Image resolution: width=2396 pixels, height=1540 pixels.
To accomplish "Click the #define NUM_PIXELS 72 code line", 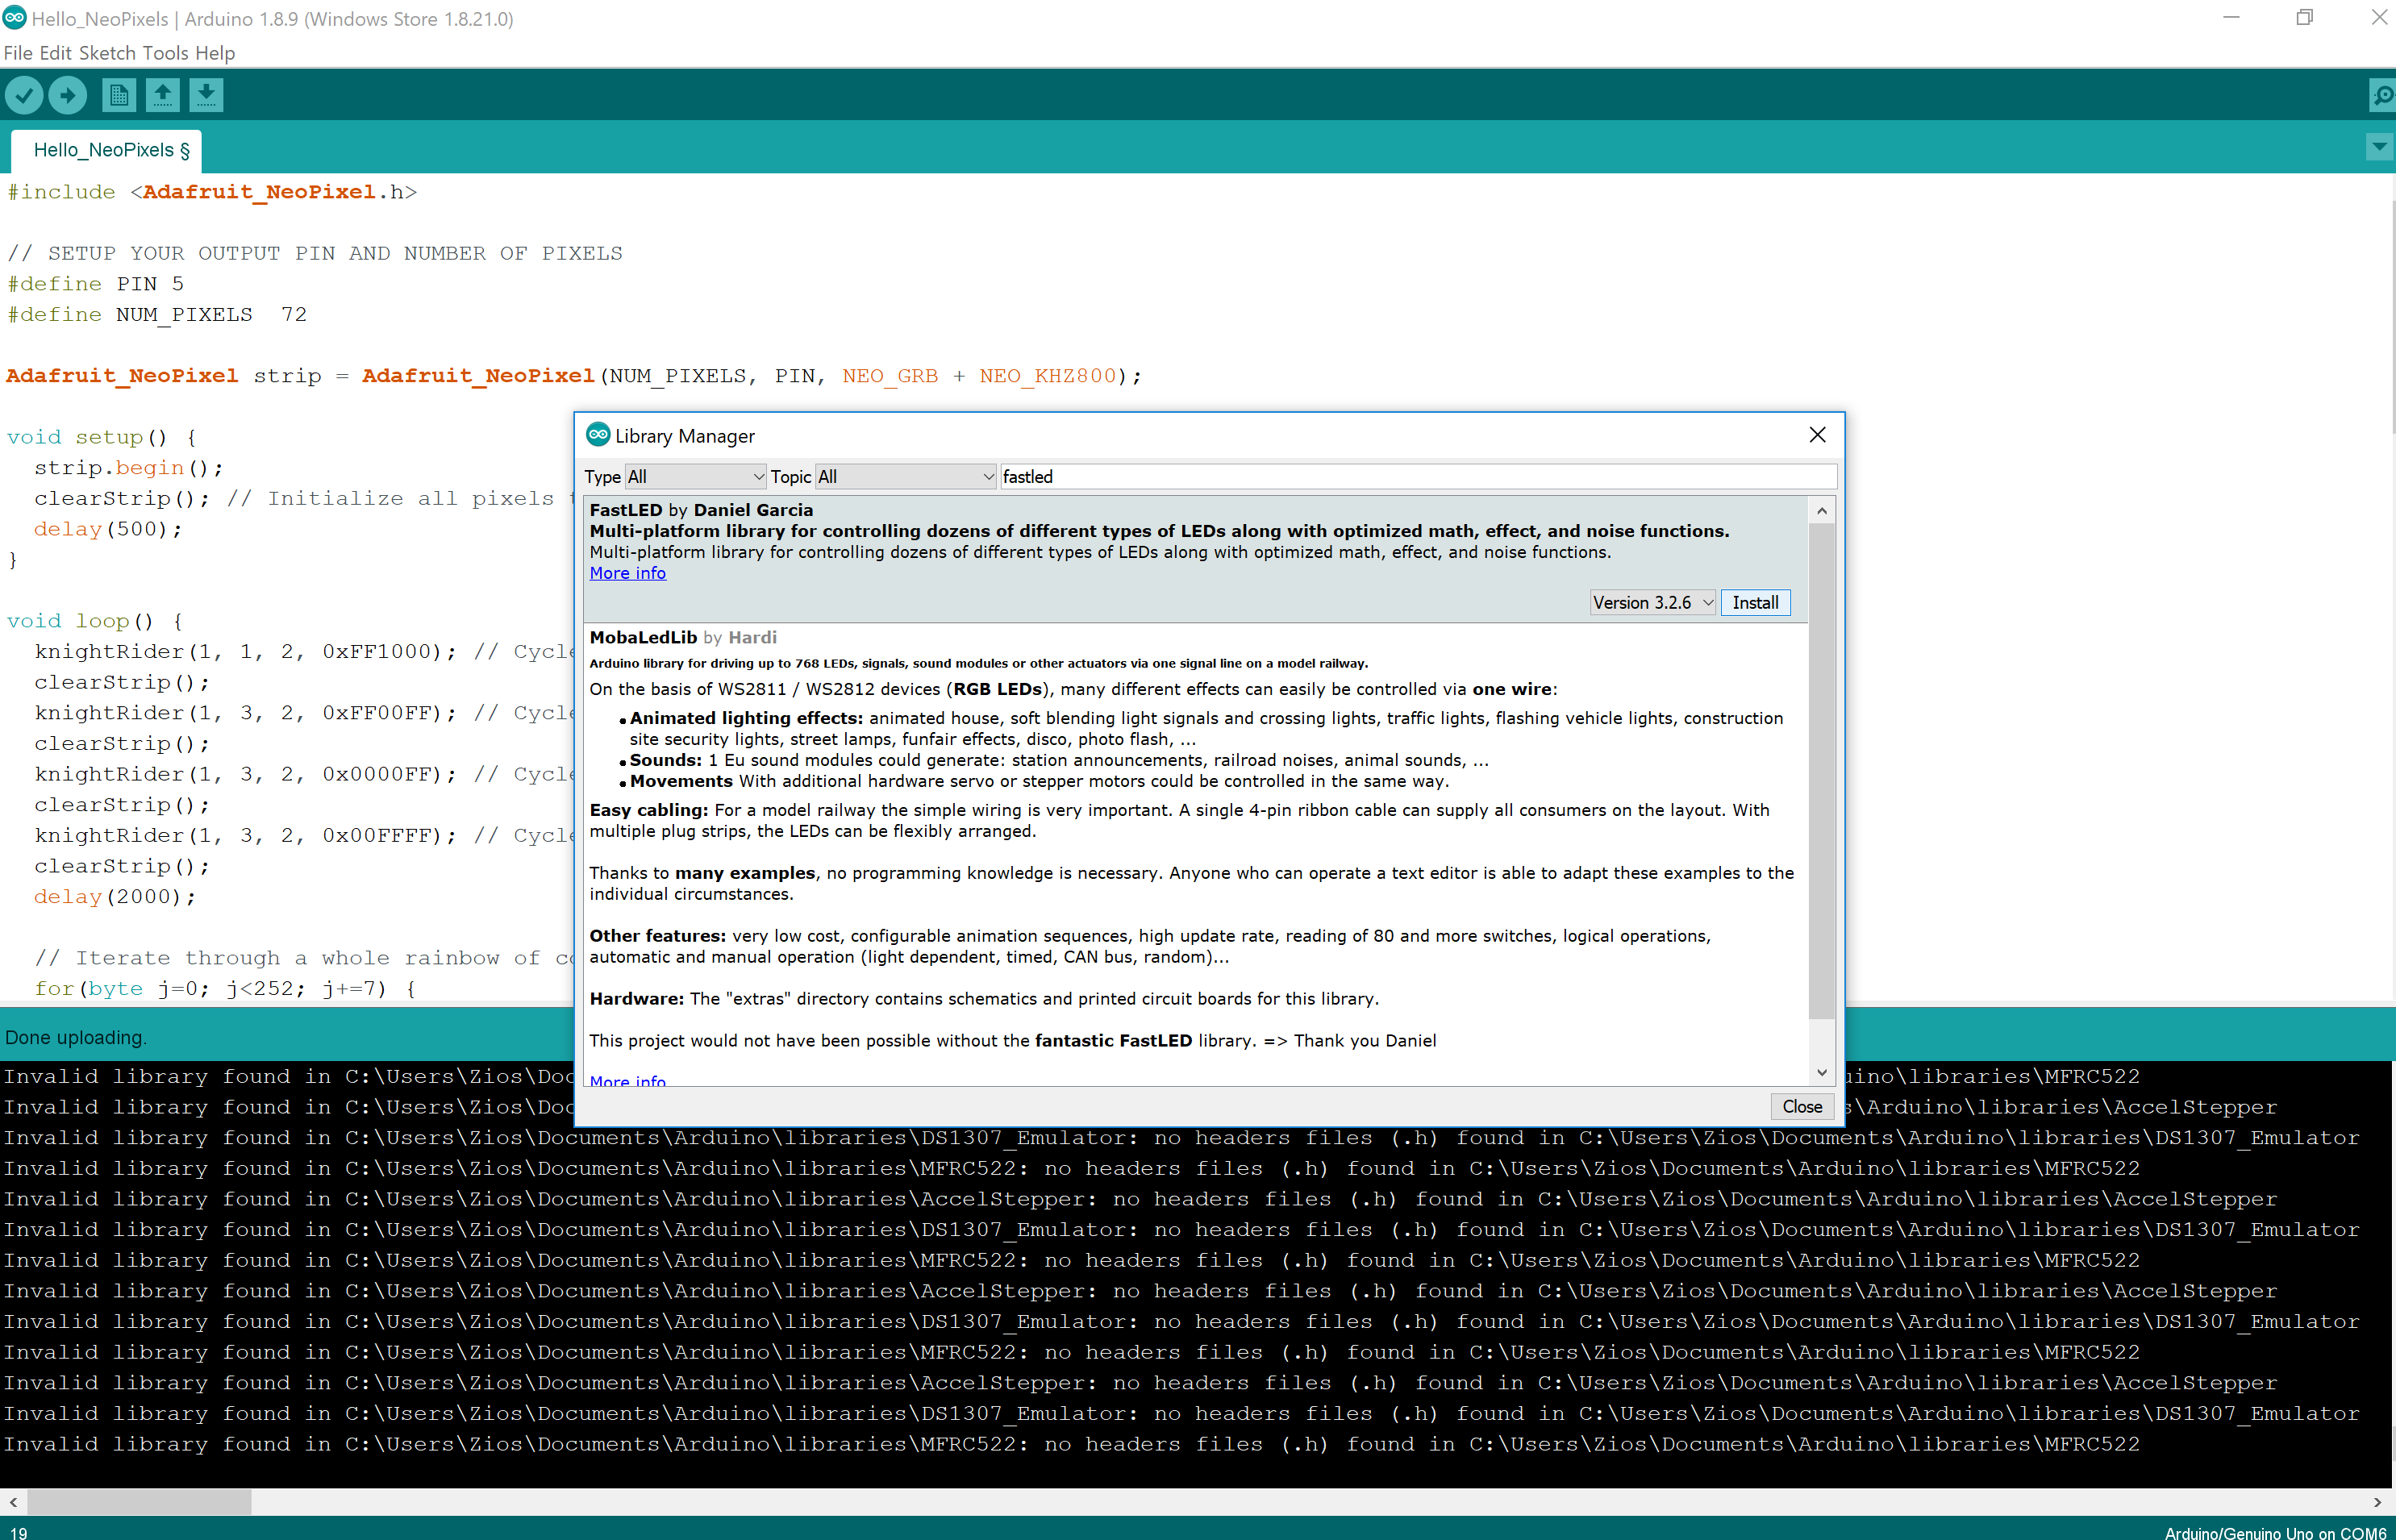I will 157,315.
